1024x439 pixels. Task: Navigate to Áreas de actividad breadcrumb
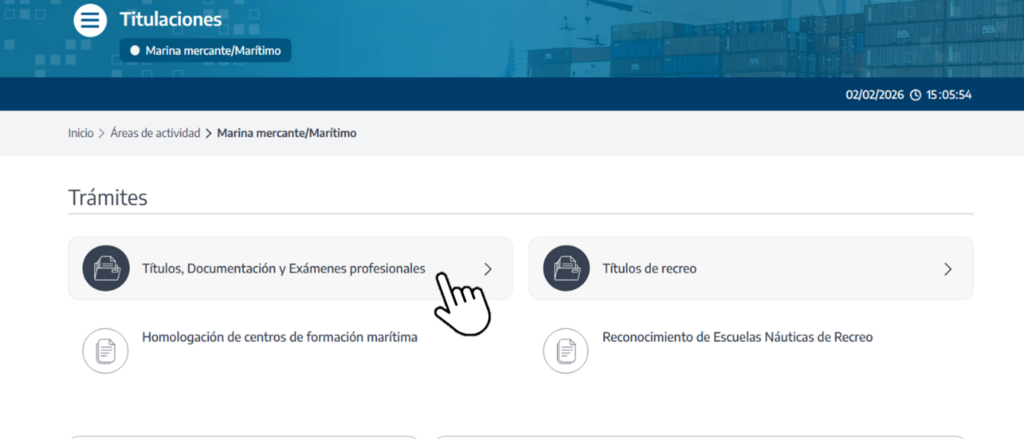(154, 133)
